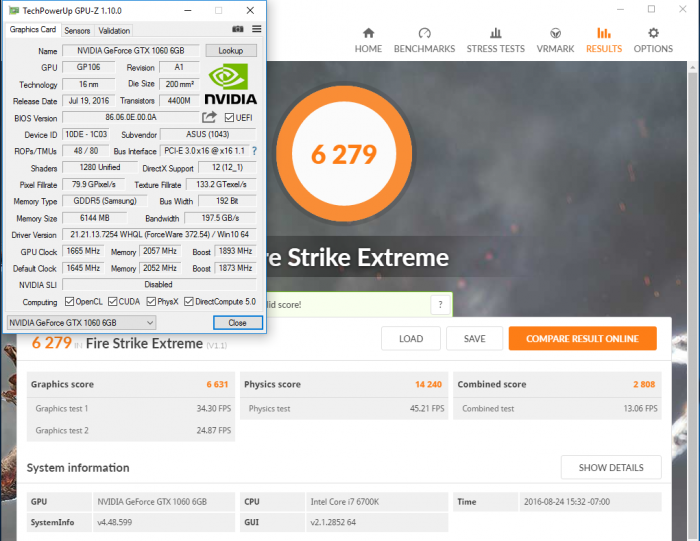700x541 pixels.
Task: Maximize the 3DMark window
Action: 651,9
